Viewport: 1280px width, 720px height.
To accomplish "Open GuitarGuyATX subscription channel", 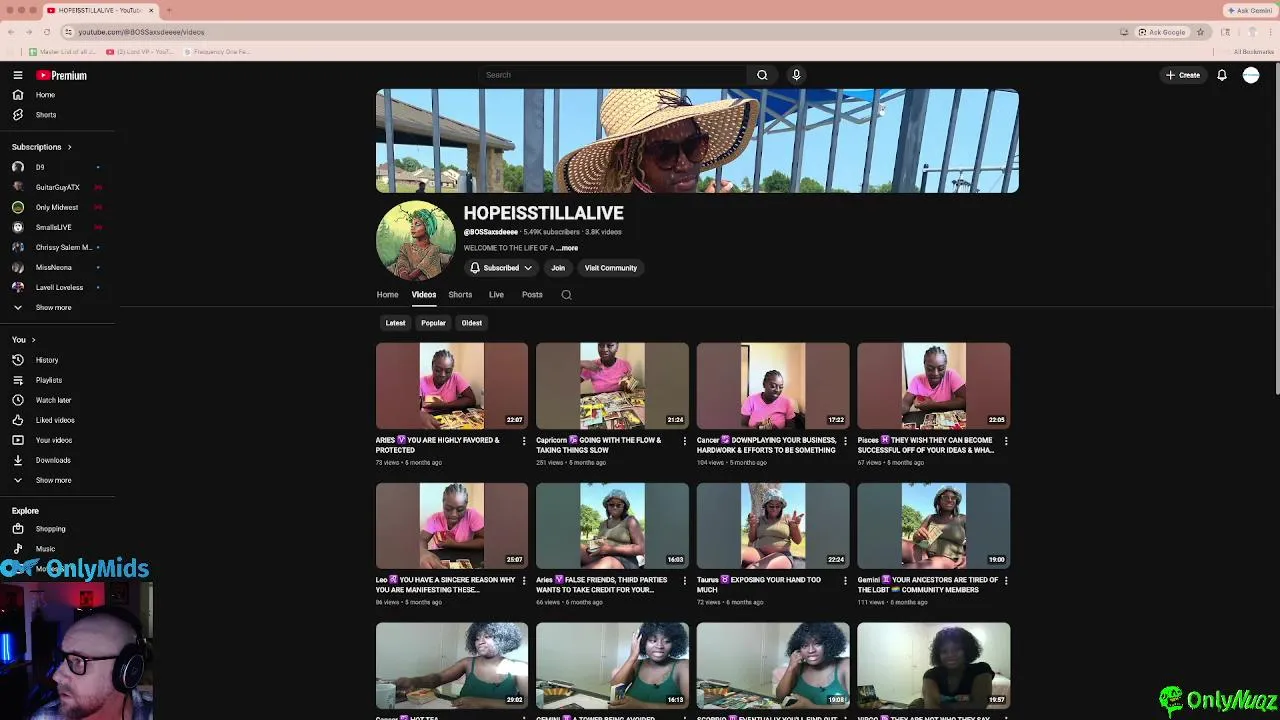I will [55, 187].
